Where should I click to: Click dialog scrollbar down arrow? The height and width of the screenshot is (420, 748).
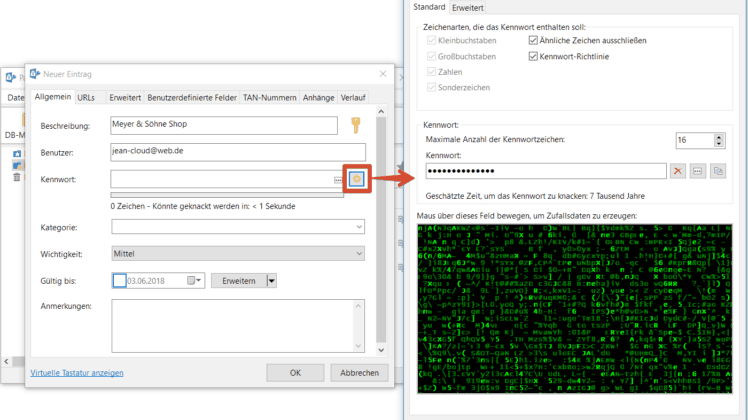pos(381,350)
